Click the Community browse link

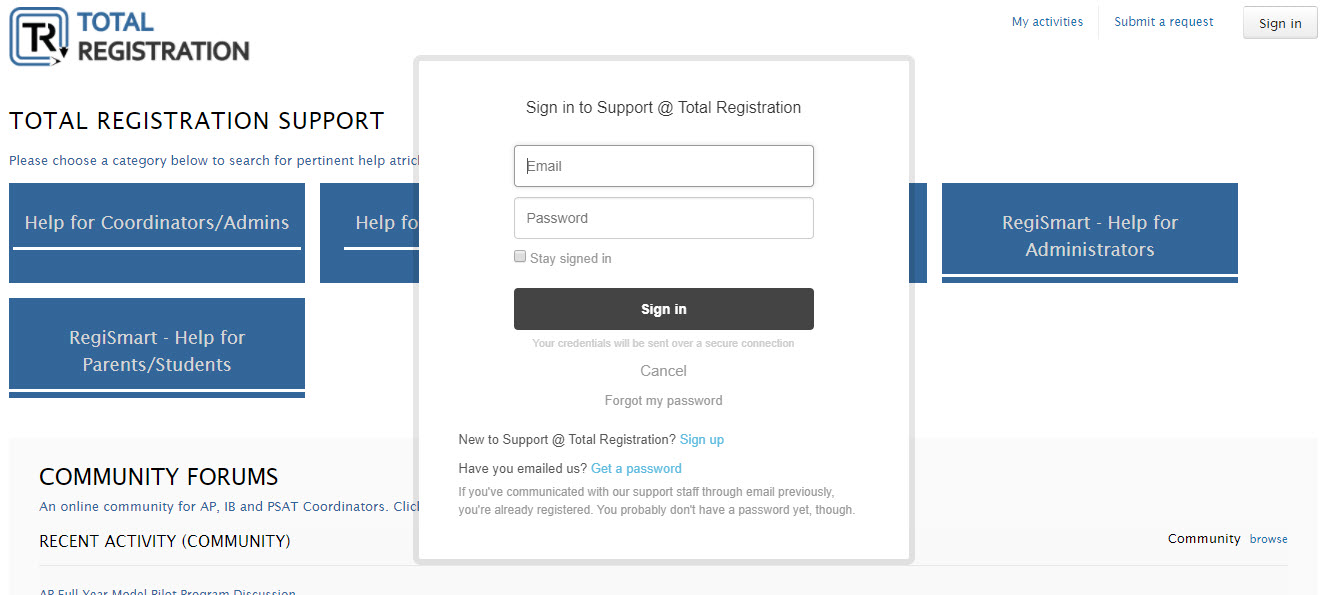click(x=1269, y=539)
